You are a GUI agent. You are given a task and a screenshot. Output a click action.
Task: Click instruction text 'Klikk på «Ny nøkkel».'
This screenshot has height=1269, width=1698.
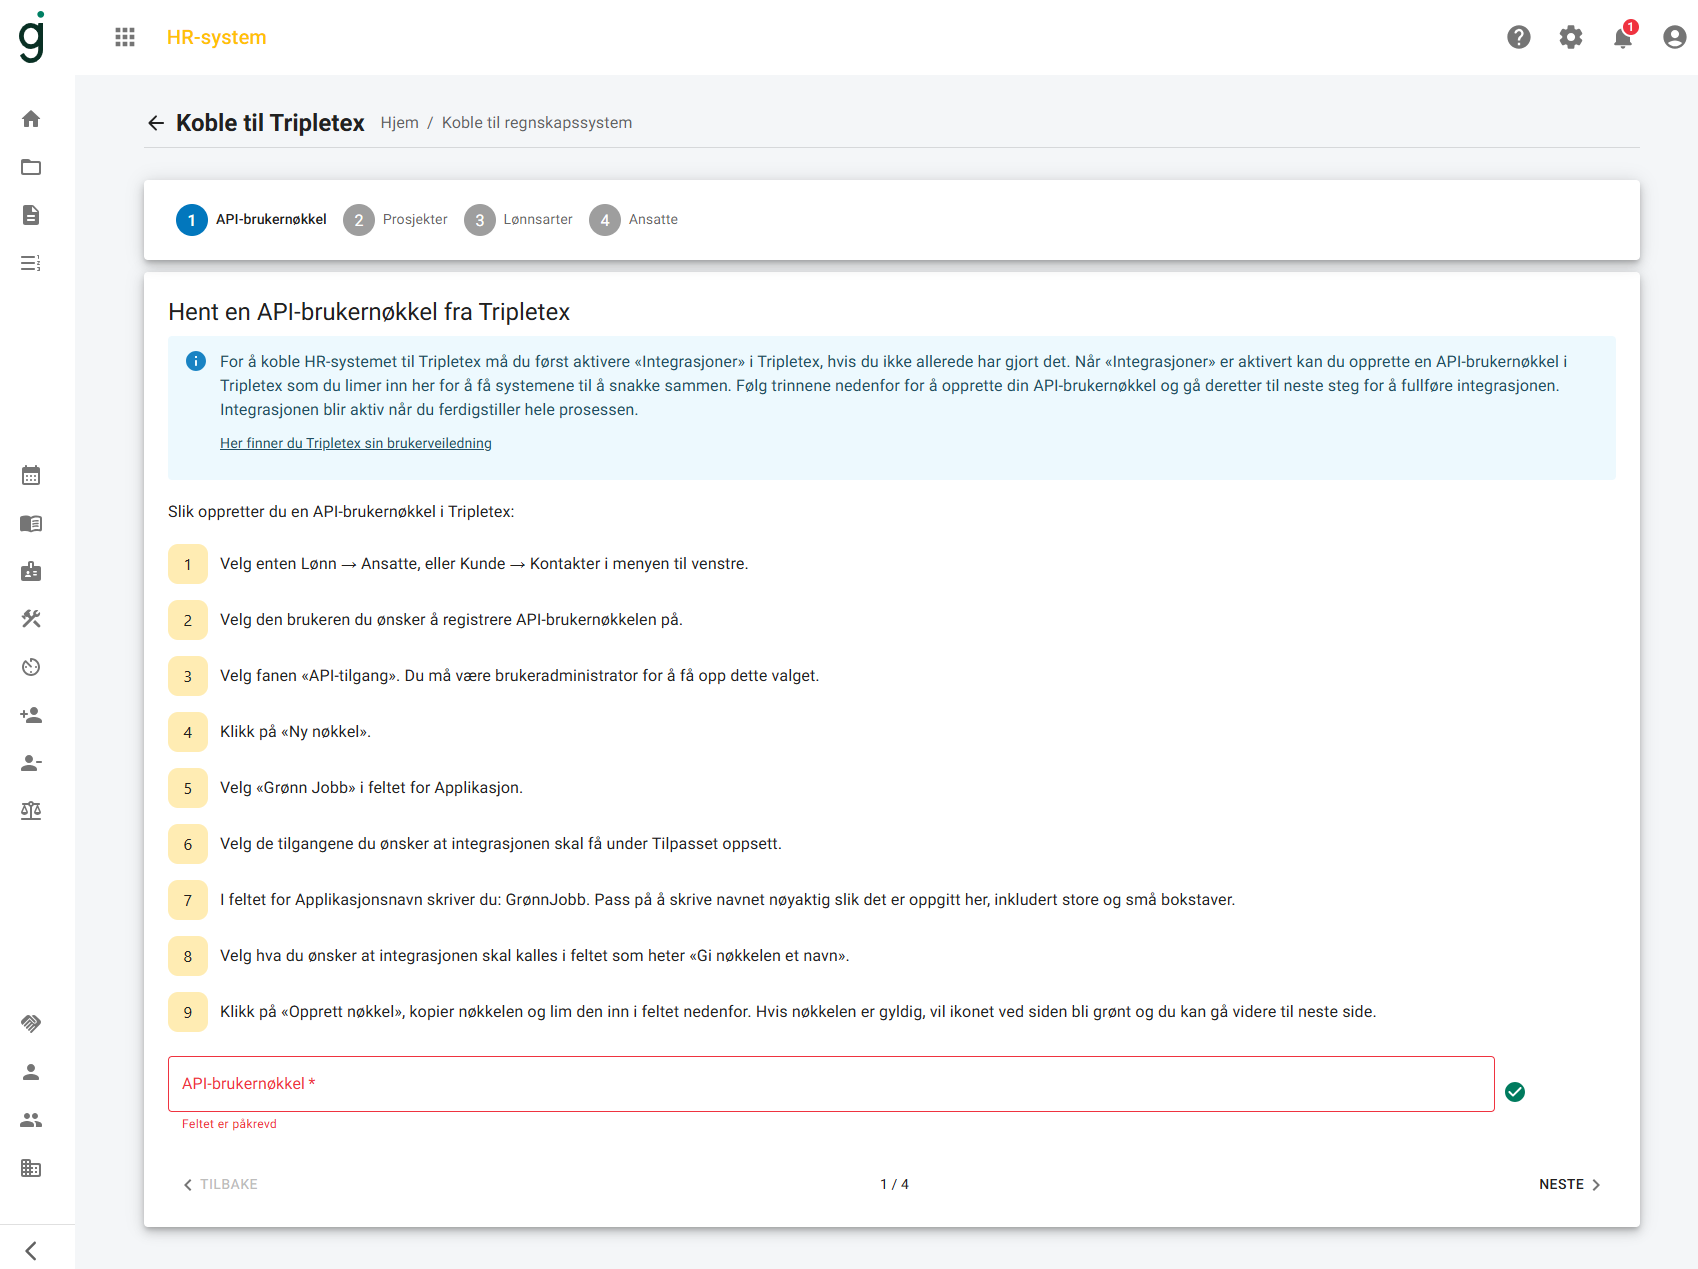[x=295, y=732]
